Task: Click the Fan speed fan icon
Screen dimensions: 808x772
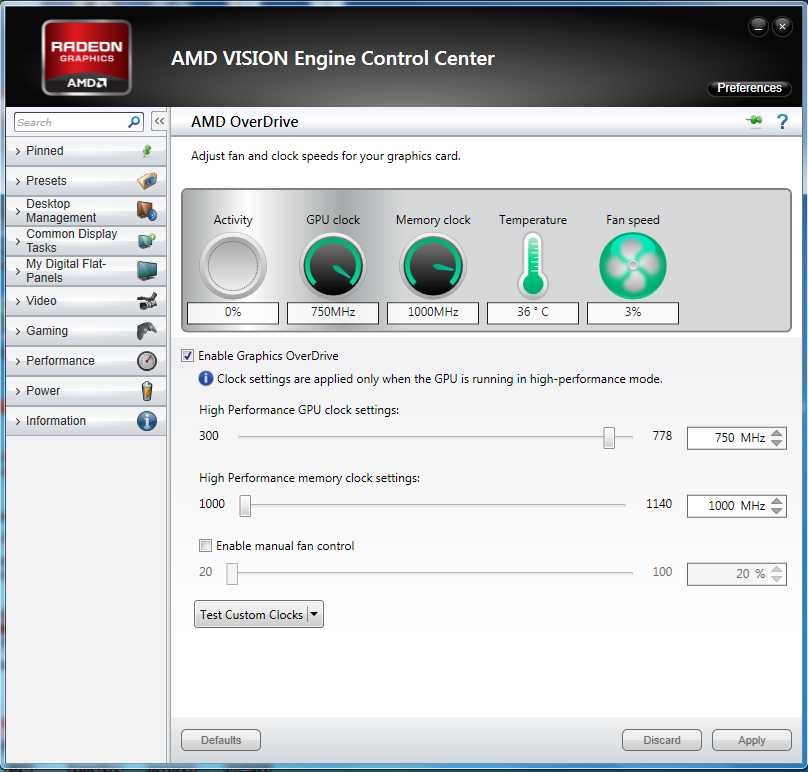Action: pyautogui.click(x=633, y=266)
